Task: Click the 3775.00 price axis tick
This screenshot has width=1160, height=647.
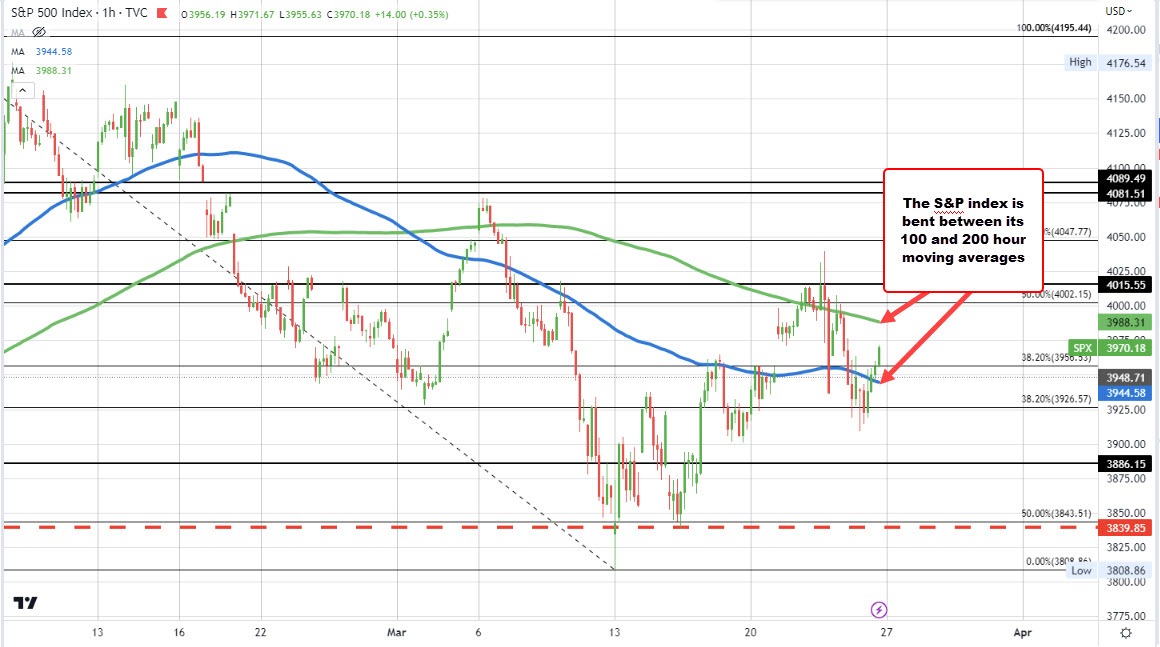Action: click(x=1125, y=617)
